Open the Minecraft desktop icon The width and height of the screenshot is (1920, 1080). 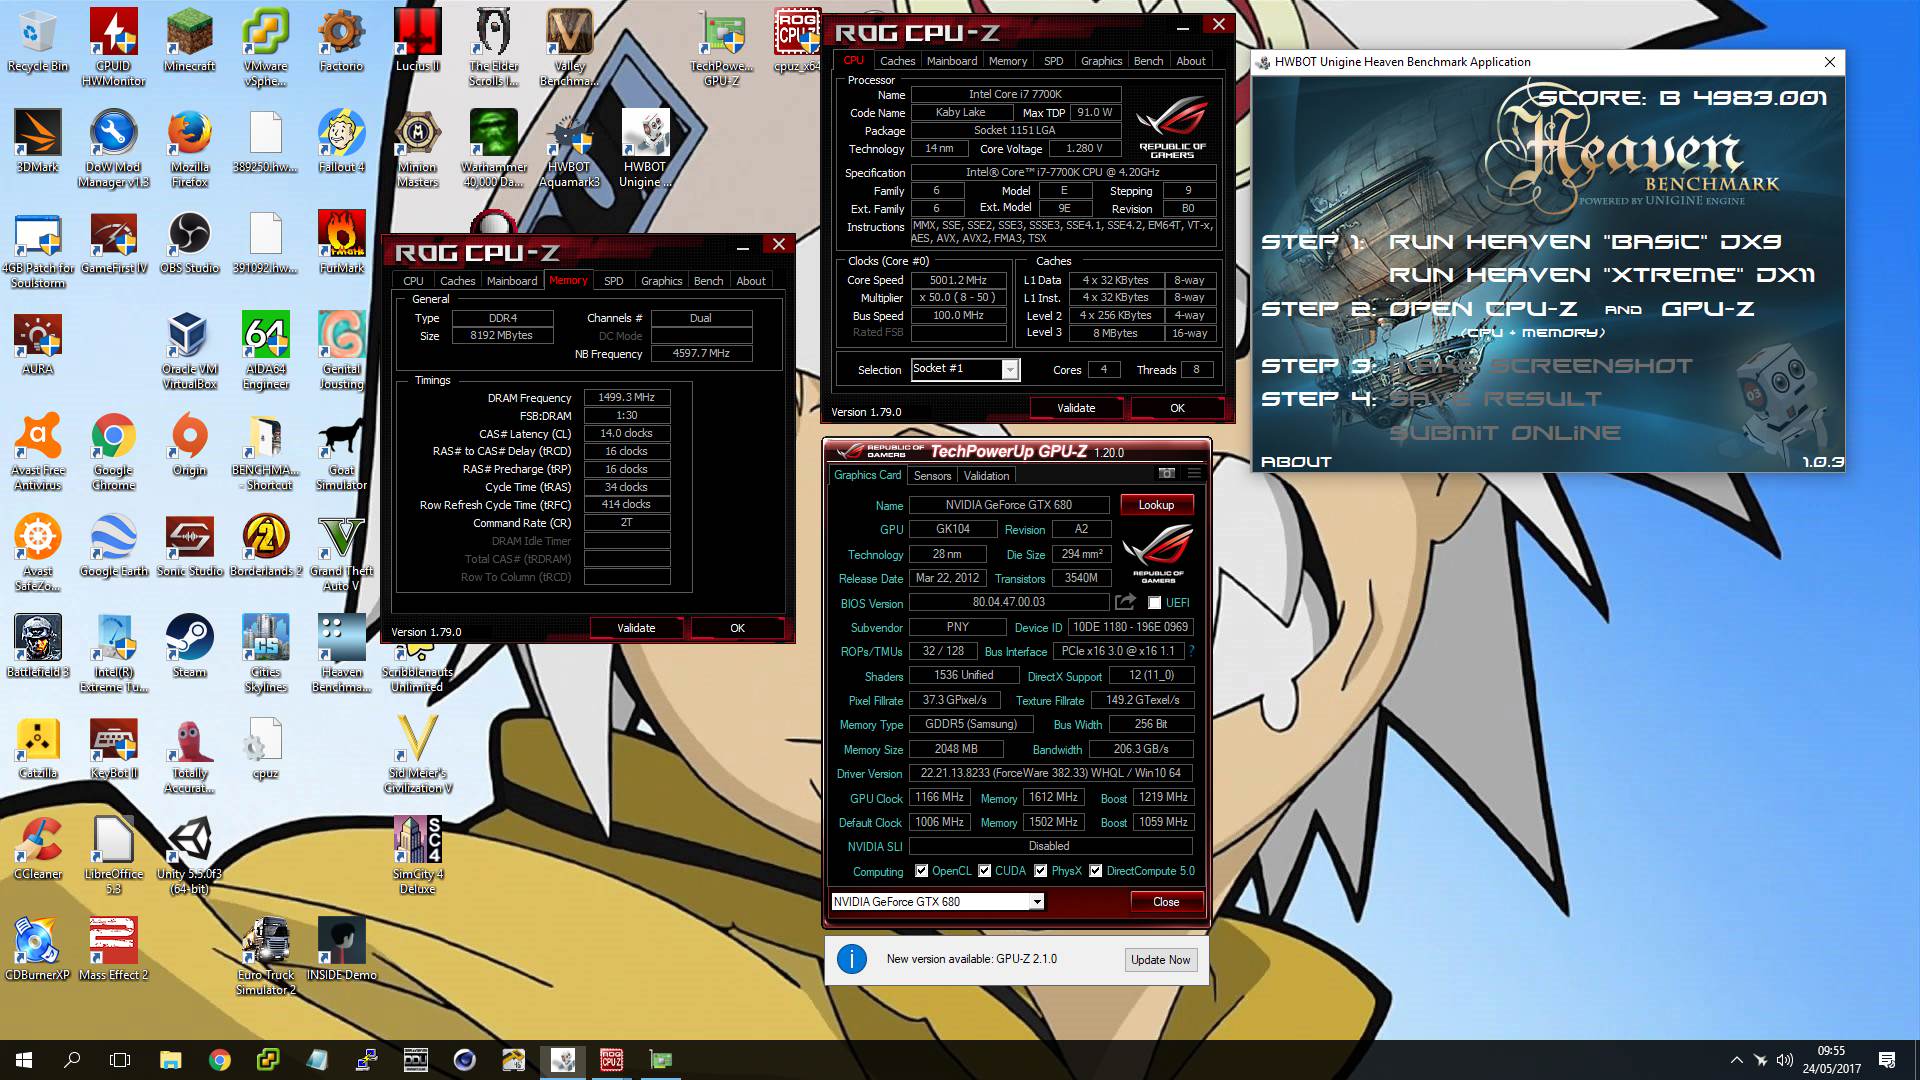189,40
